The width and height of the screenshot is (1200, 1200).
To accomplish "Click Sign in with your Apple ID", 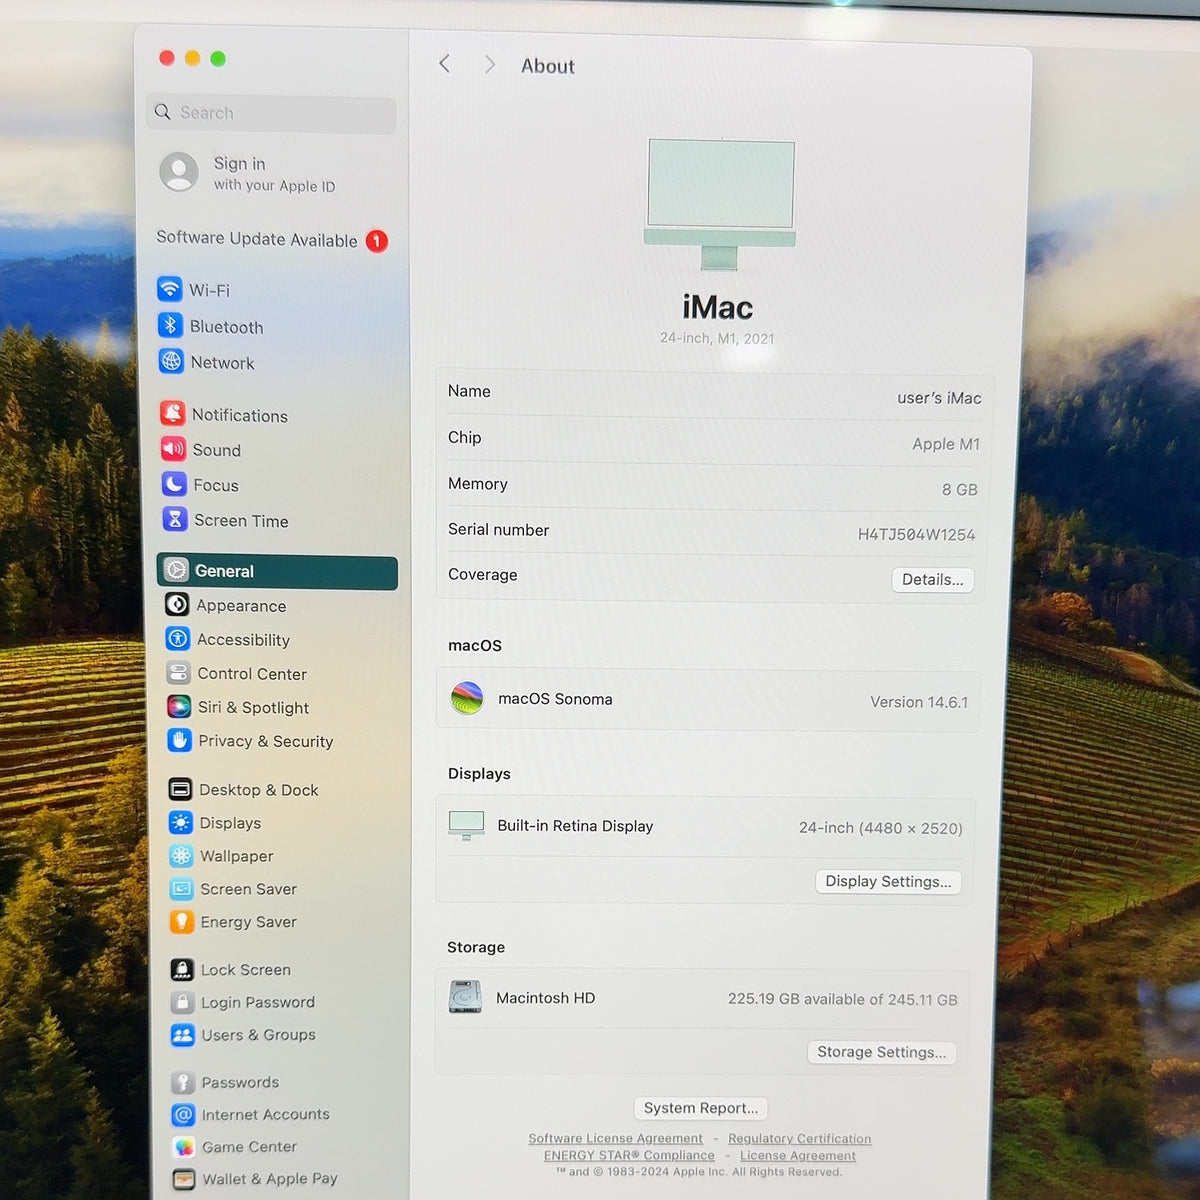I will [x=249, y=173].
